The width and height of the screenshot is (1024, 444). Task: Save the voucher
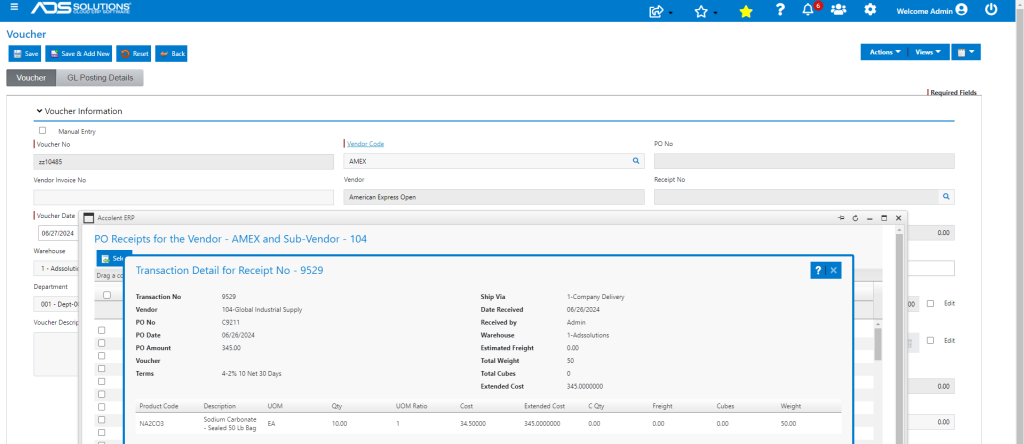point(25,54)
